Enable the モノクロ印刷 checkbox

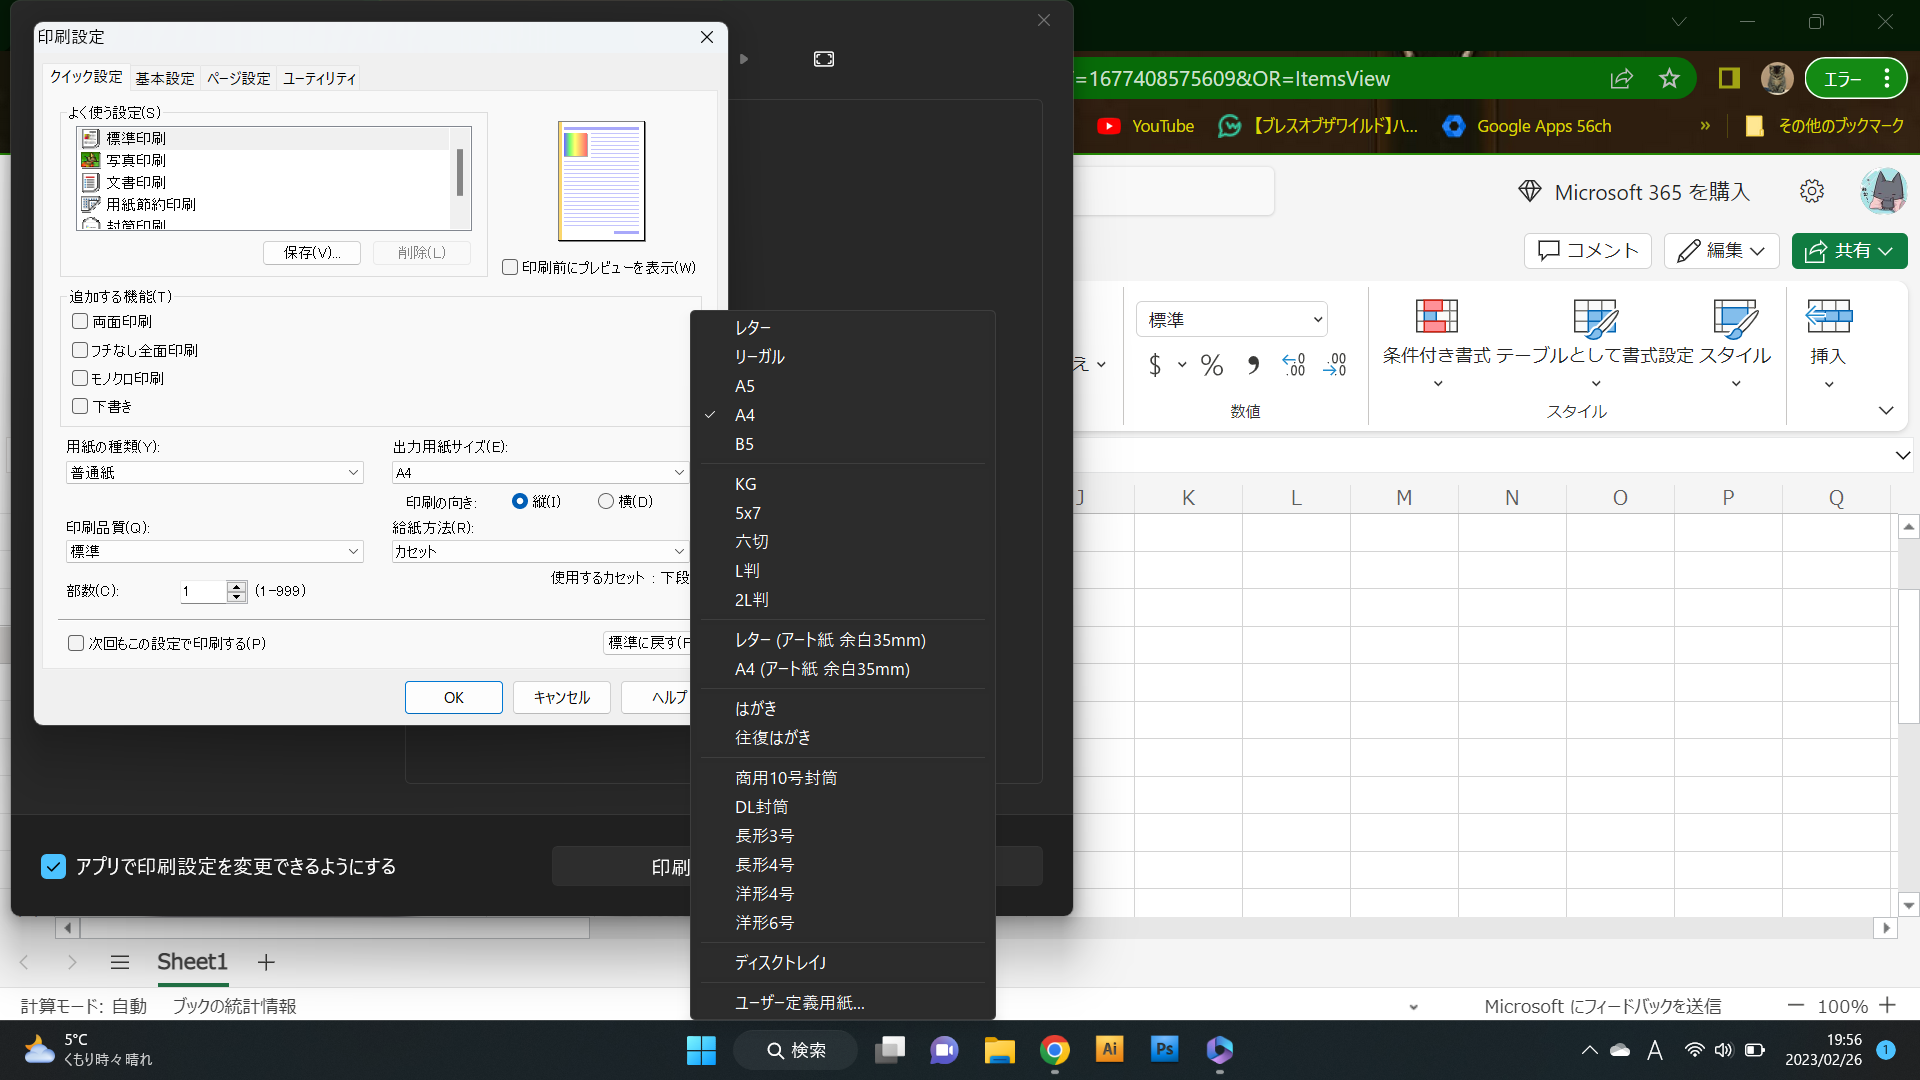pyautogui.click(x=81, y=378)
